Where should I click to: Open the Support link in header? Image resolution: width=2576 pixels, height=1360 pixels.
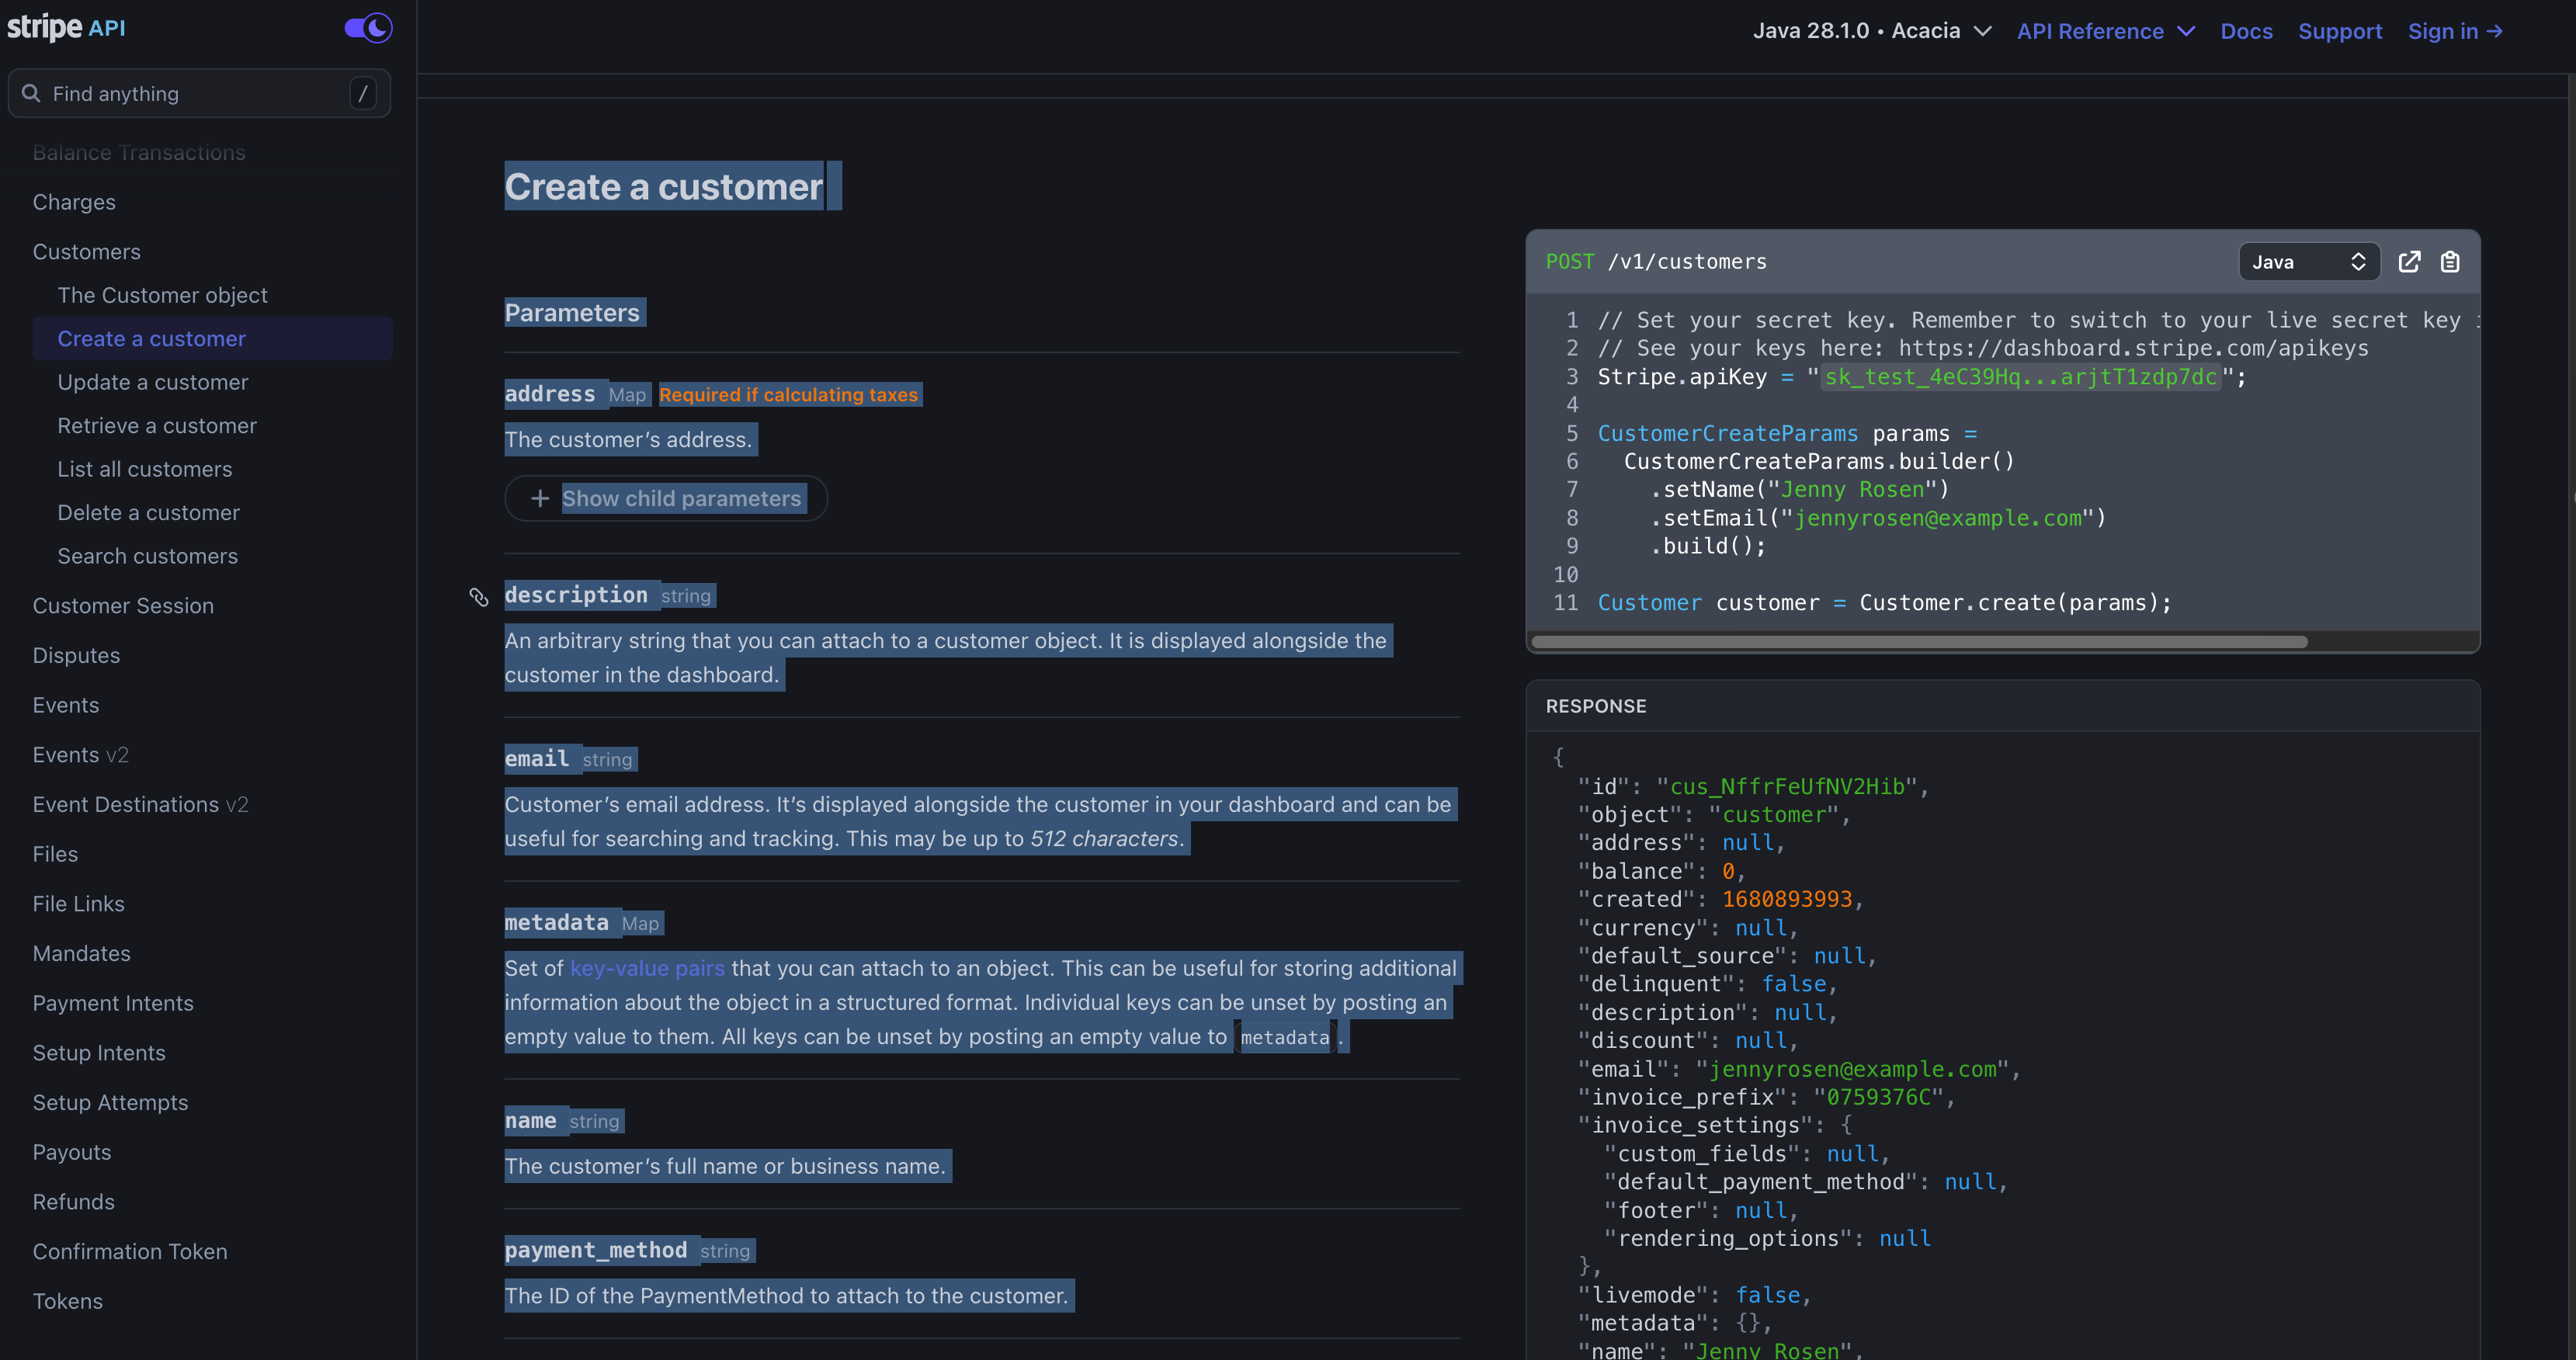[x=2340, y=31]
